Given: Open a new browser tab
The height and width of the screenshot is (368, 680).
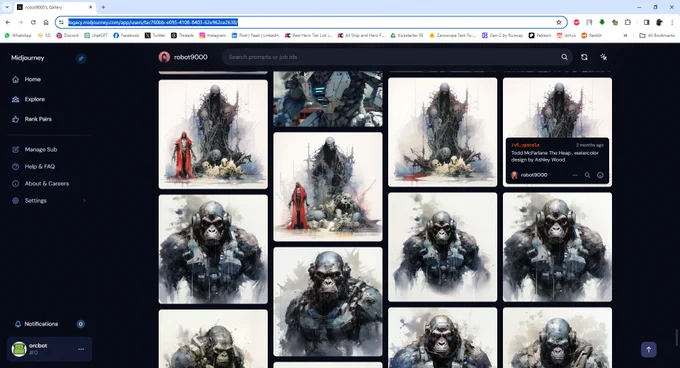Looking at the screenshot, I should coord(103,7).
